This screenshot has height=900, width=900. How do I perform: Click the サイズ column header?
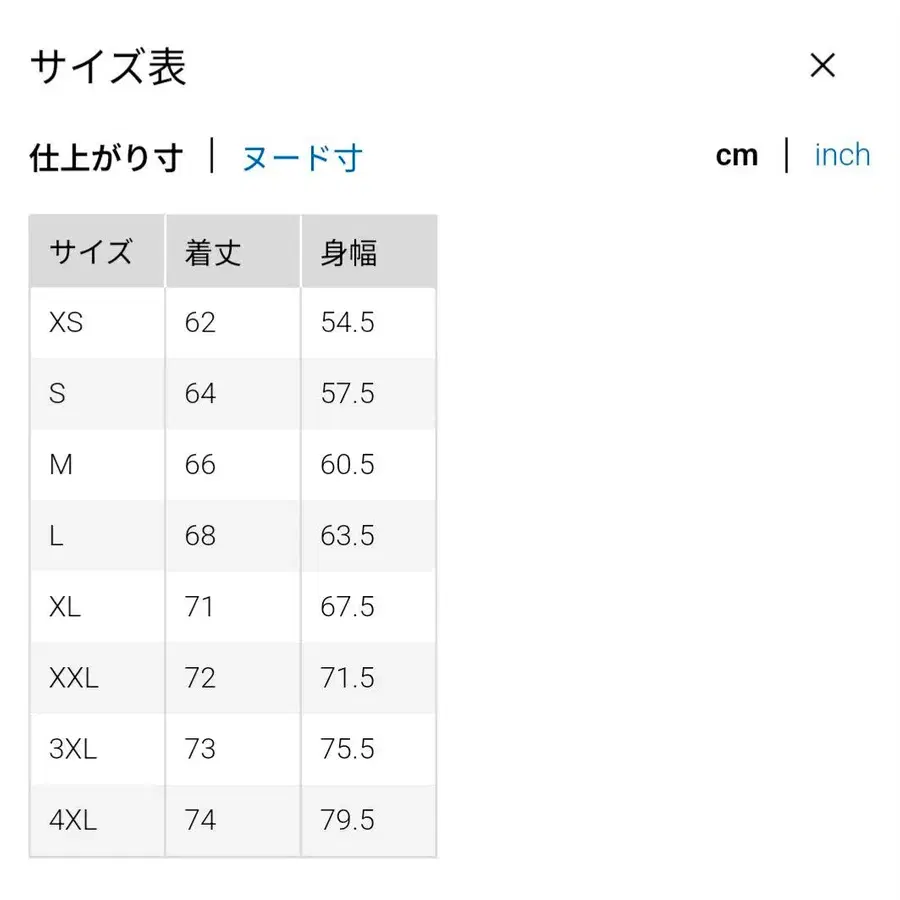(x=93, y=252)
